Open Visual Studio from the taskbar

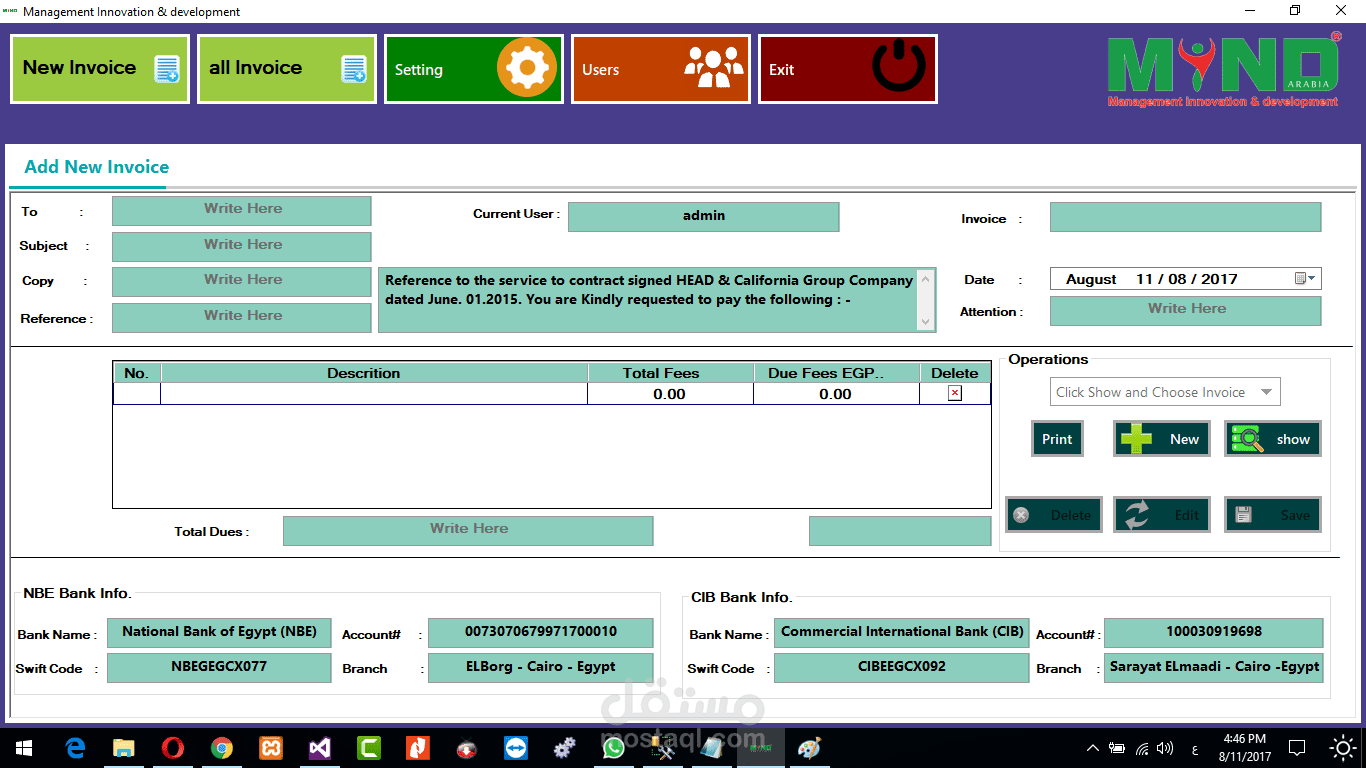click(x=320, y=747)
